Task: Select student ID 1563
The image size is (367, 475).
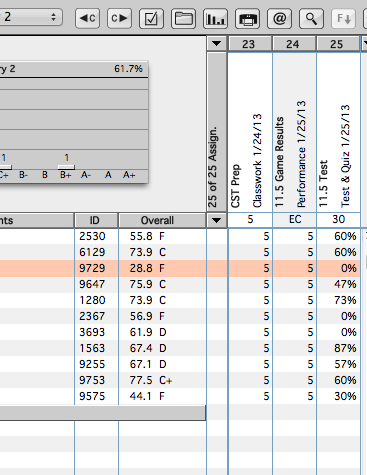Action: pyautogui.click(x=92, y=348)
